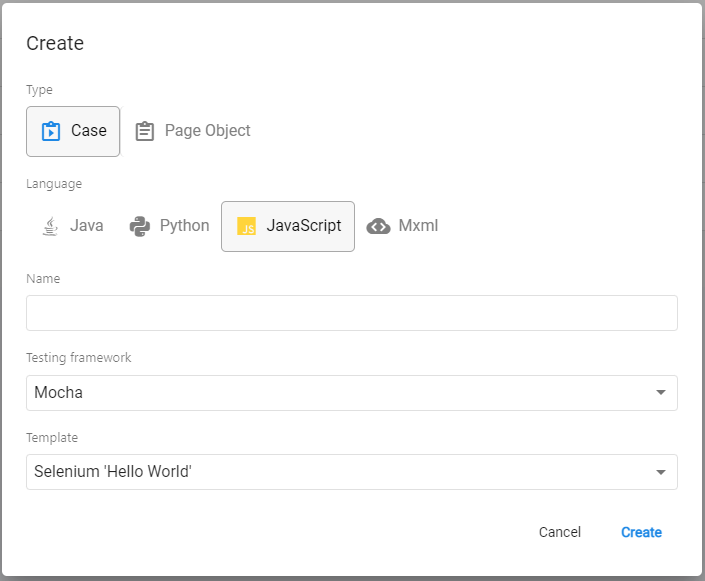This screenshot has width=705, height=581.
Task: Cancel the Create dialog
Action: click(560, 532)
